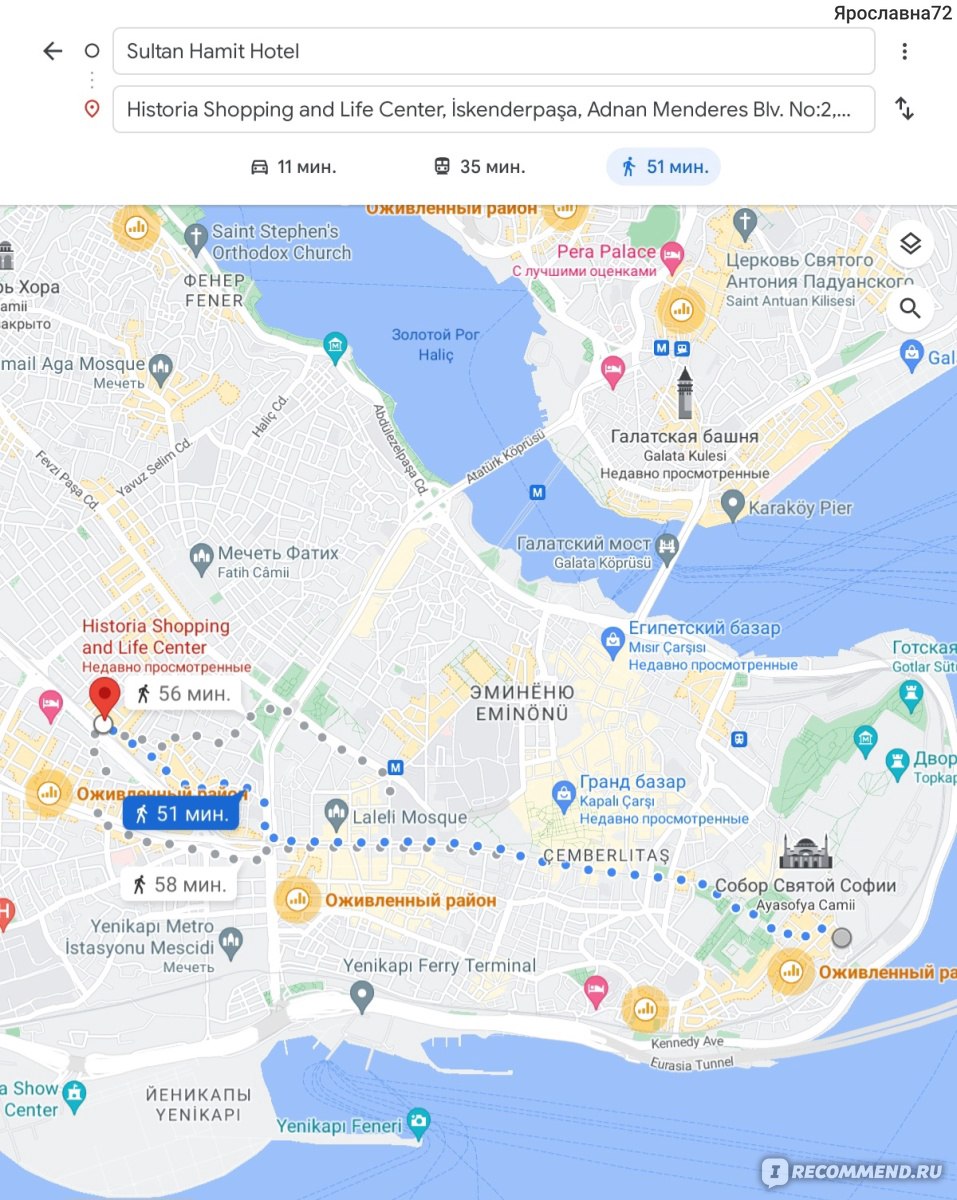Switch to transit mode 35 мин.

[x=479, y=167]
